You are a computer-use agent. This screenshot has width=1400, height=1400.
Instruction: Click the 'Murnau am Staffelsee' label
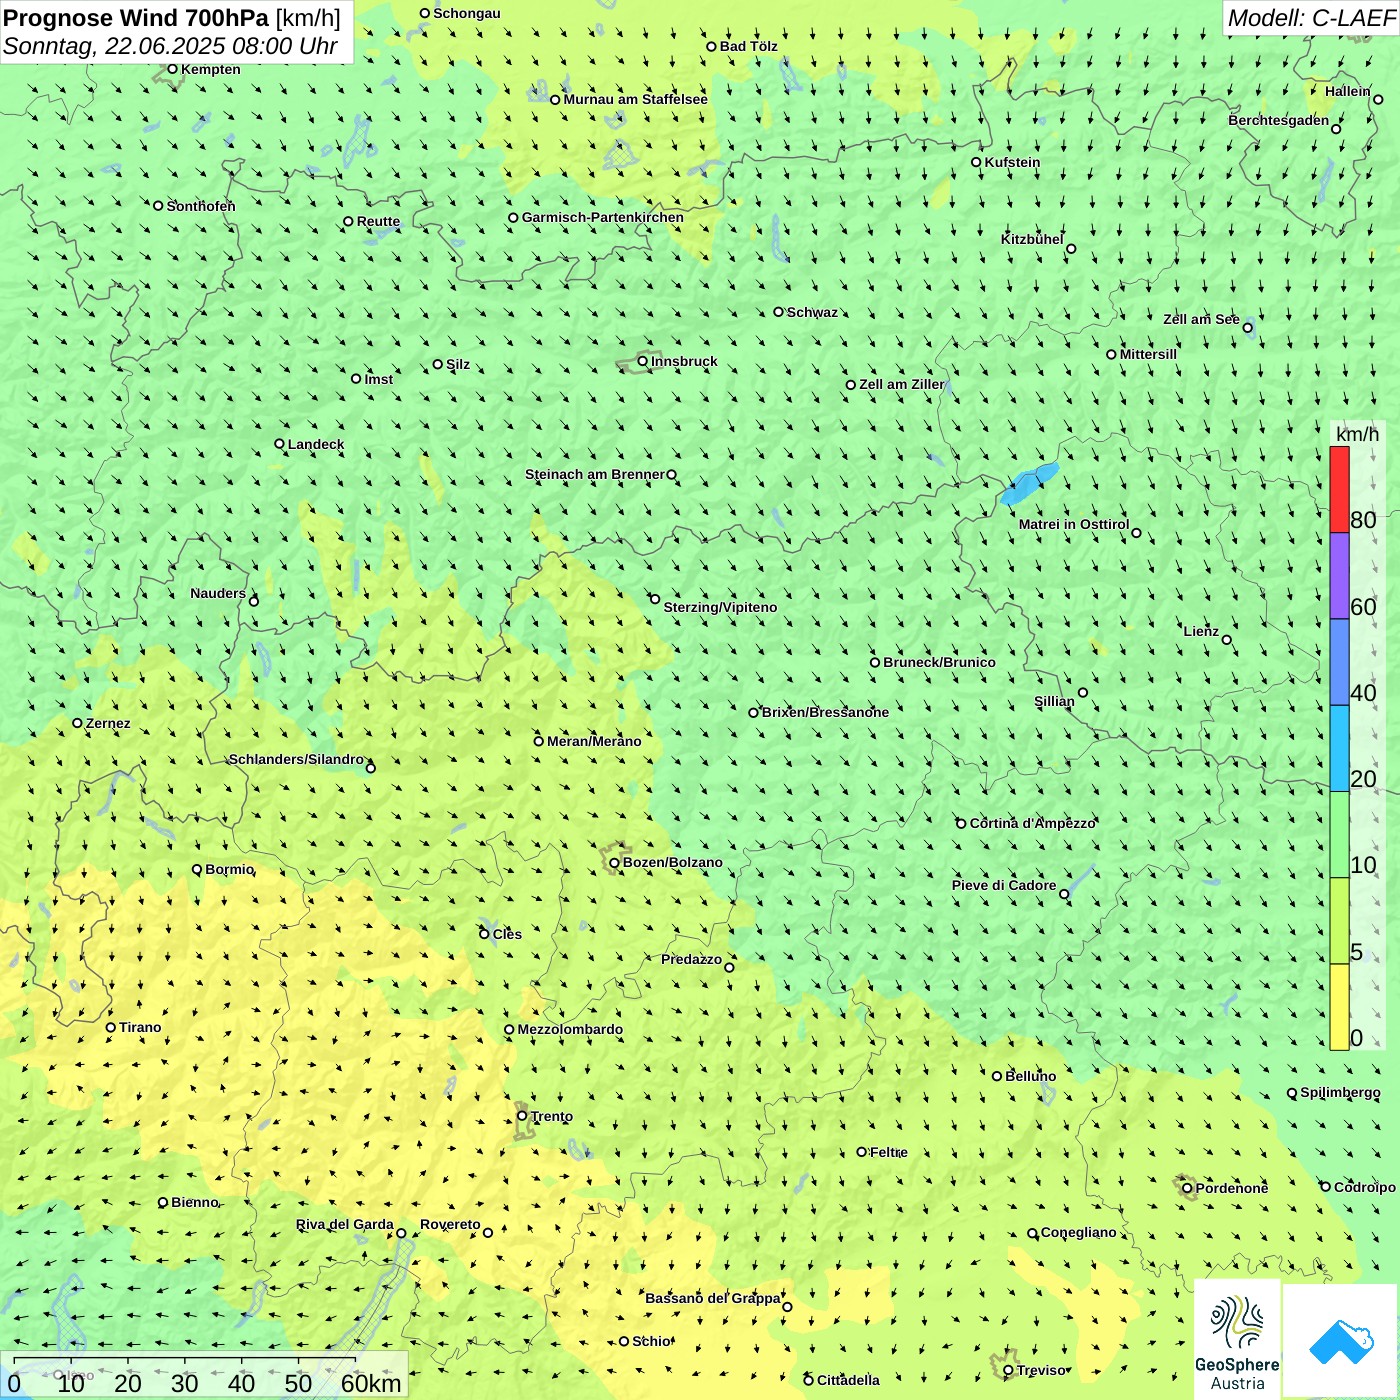[x=635, y=99]
